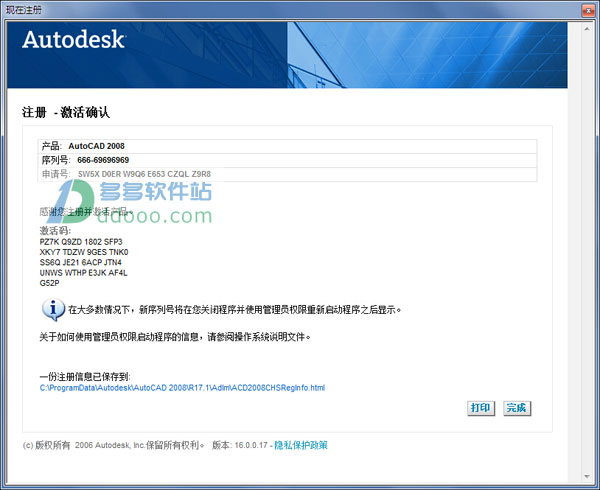600x490 pixels.
Task: Close the 现在注册 window
Action: [588, 10]
